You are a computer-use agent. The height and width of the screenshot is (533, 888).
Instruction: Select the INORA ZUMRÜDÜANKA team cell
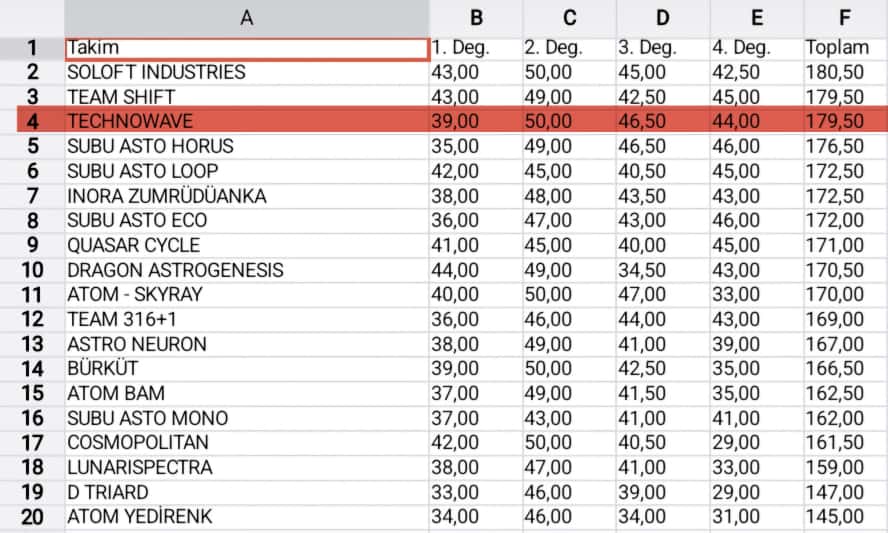coord(246,196)
